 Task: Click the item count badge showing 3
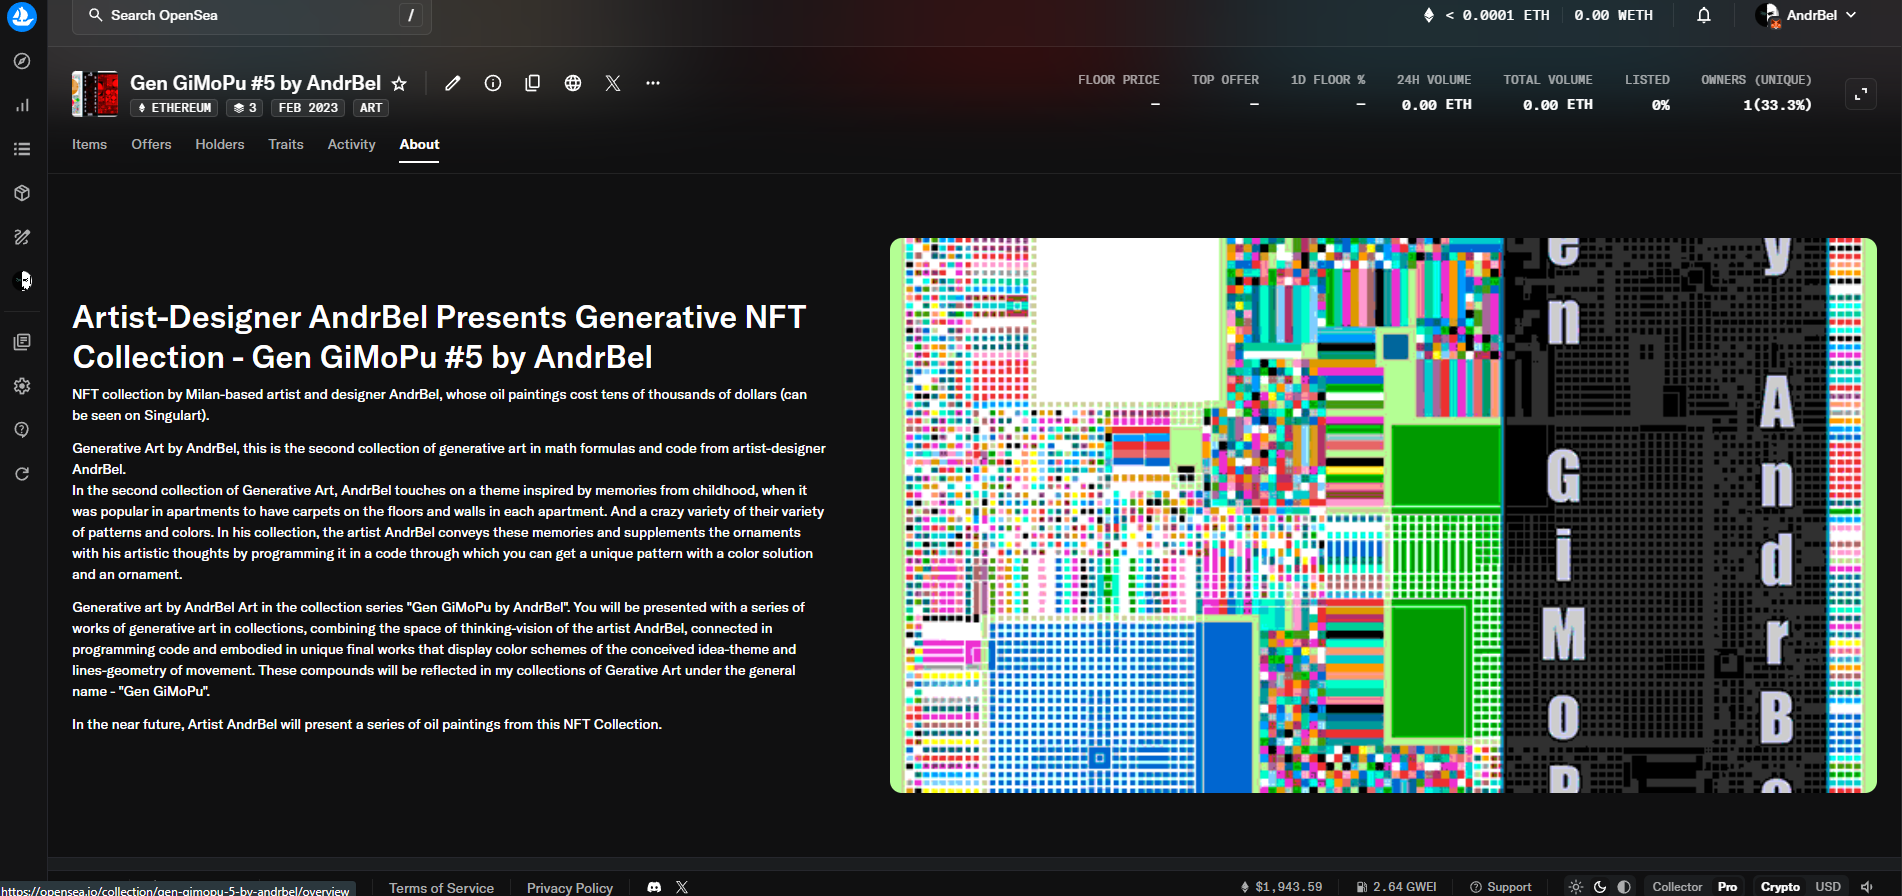tap(245, 108)
